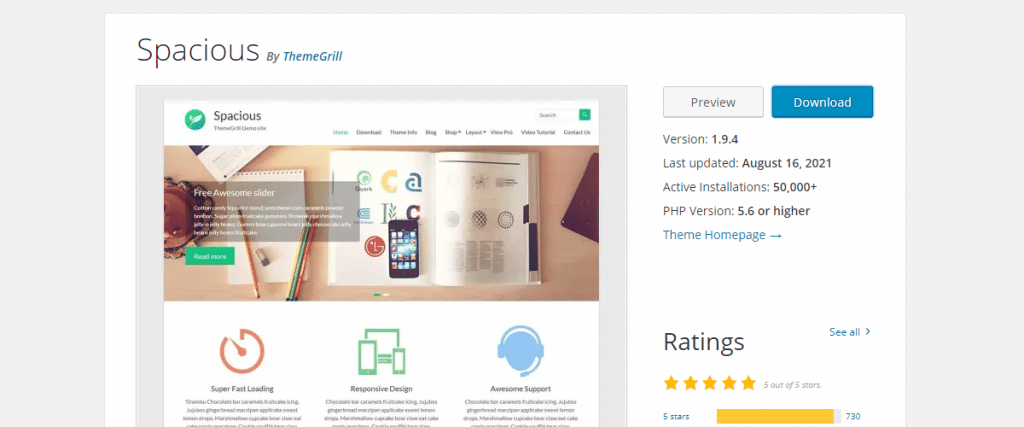
Task: Click the green search magnifier icon
Action: (x=584, y=115)
